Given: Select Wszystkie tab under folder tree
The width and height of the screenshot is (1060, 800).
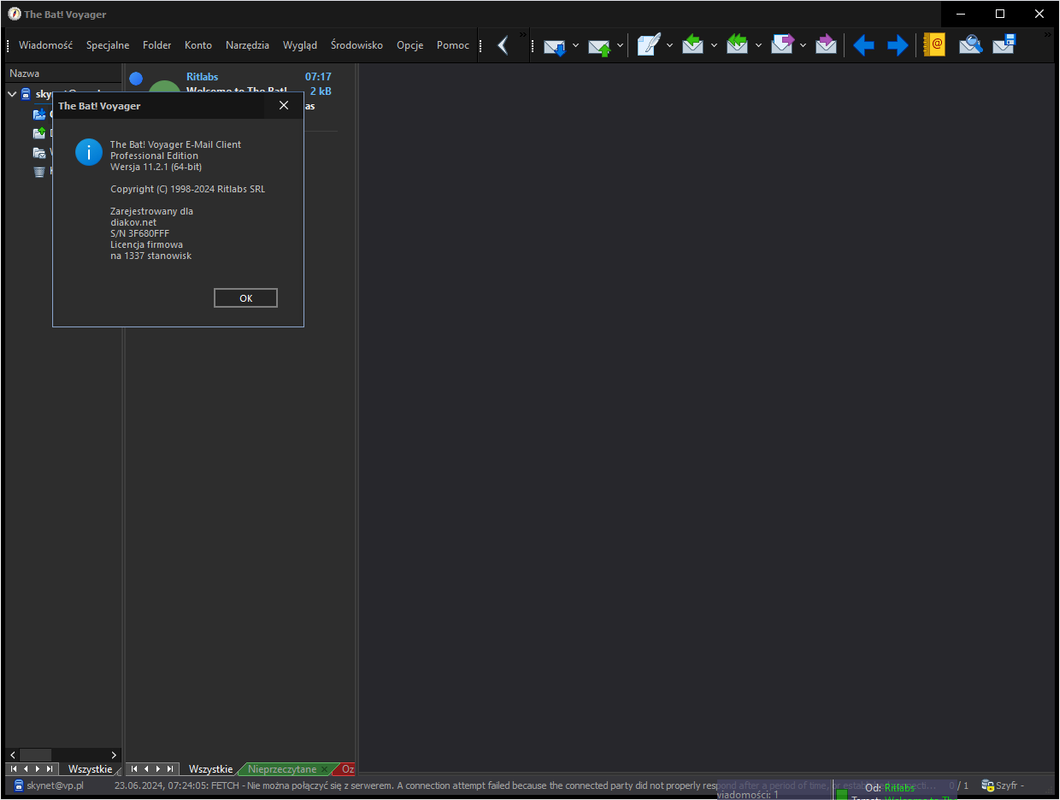Looking at the screenshot, I should [90, 769].
